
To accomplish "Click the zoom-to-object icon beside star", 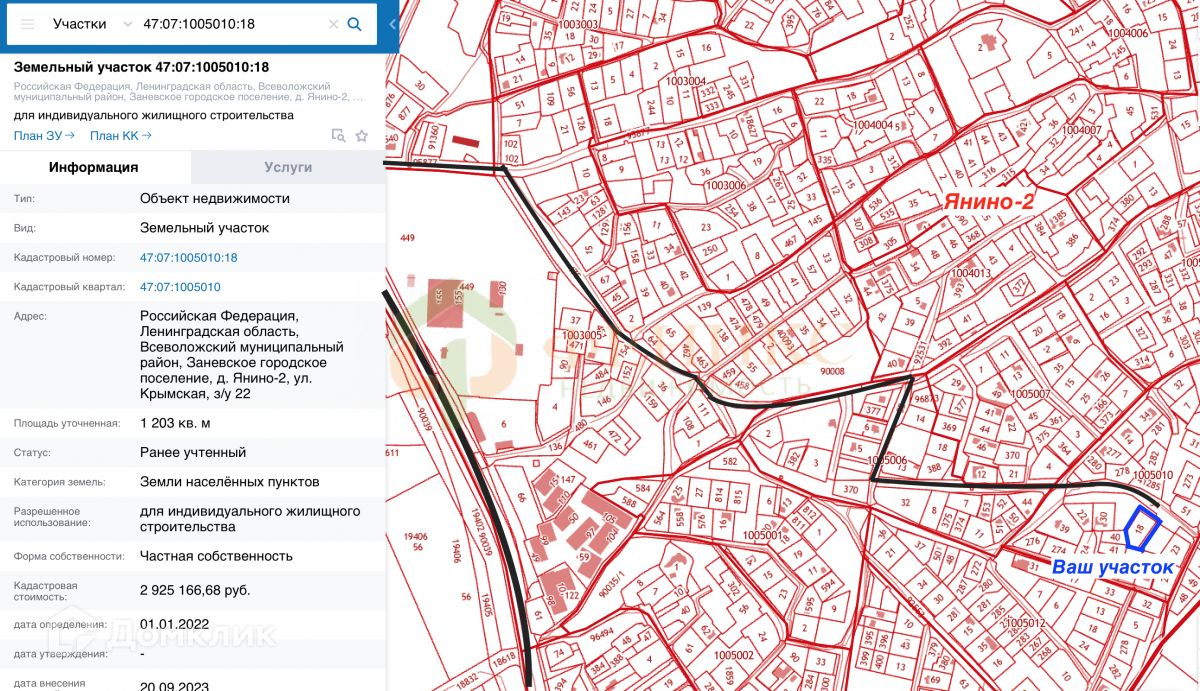I will (x=338, y=136).
